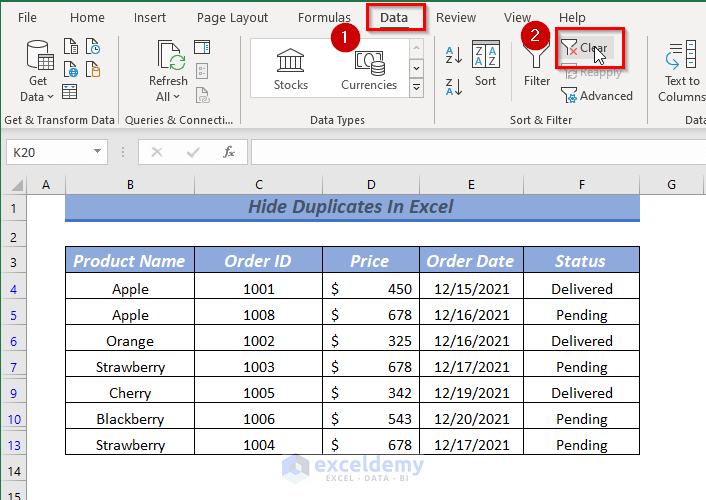This screenshot has height=500, width=706.
Task: Sort Z to A descending
Action: pyautogui.click(x=454, y=86)
